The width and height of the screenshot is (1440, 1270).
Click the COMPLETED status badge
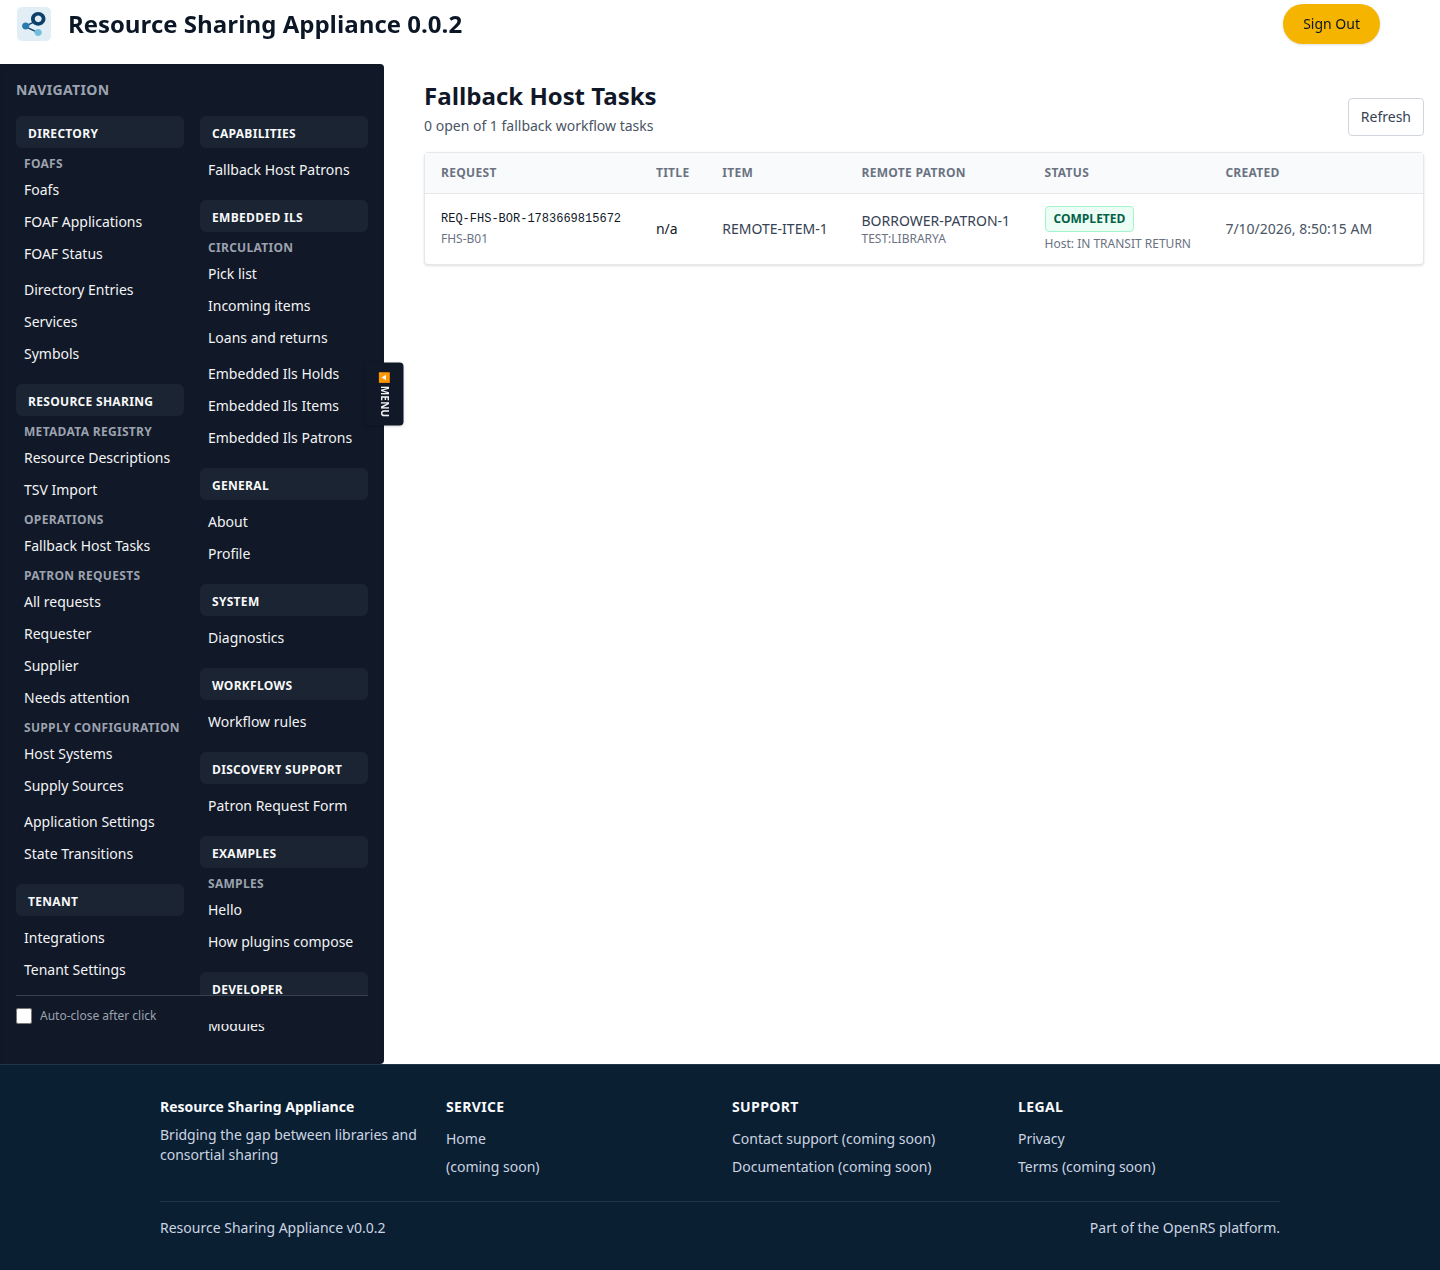pos(1089,218)
